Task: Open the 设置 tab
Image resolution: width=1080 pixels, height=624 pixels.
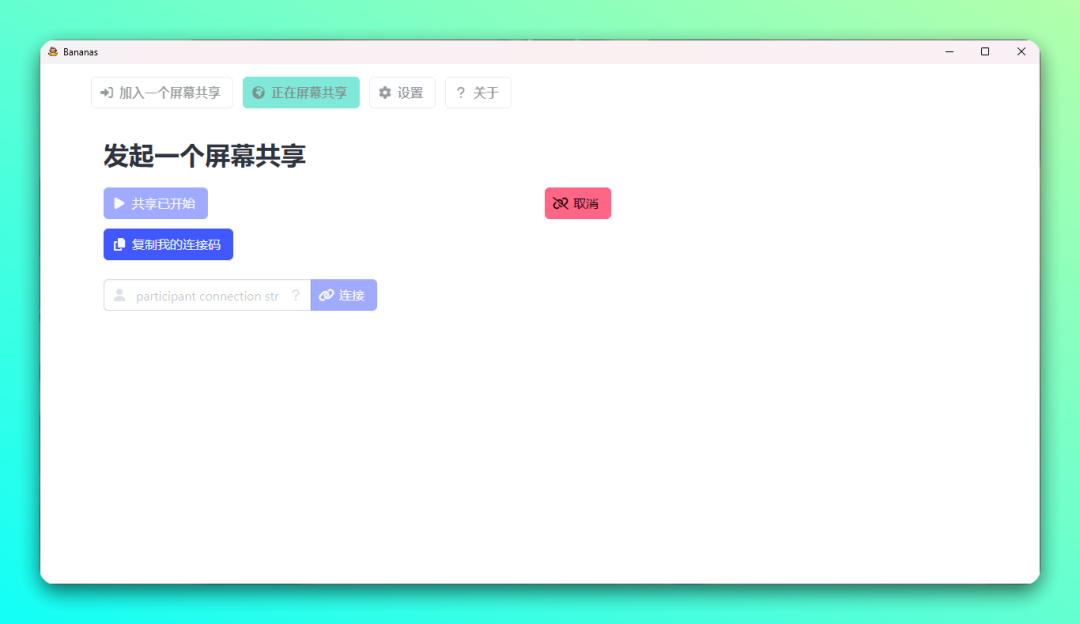Action: 402,93
